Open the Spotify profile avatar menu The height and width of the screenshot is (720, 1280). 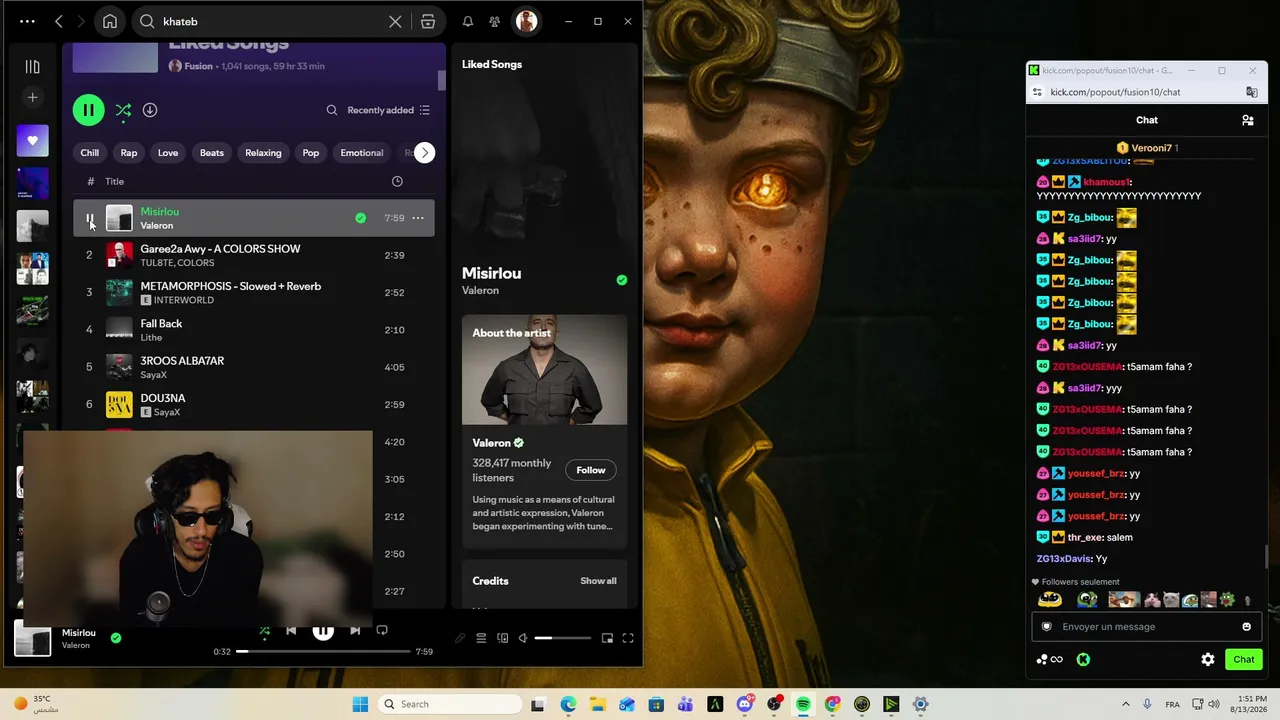click(527, 21)
